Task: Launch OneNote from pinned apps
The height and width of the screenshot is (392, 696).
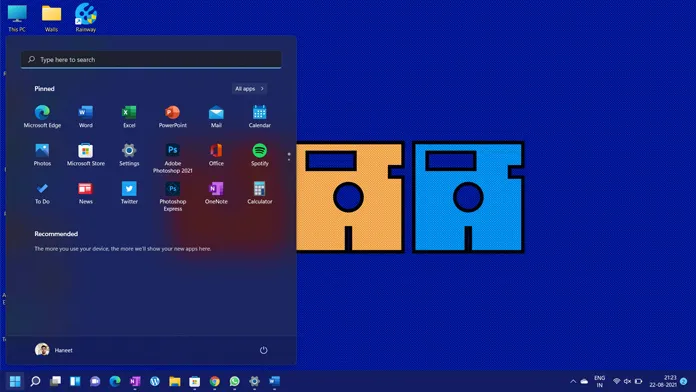Action: click(216, 193)
